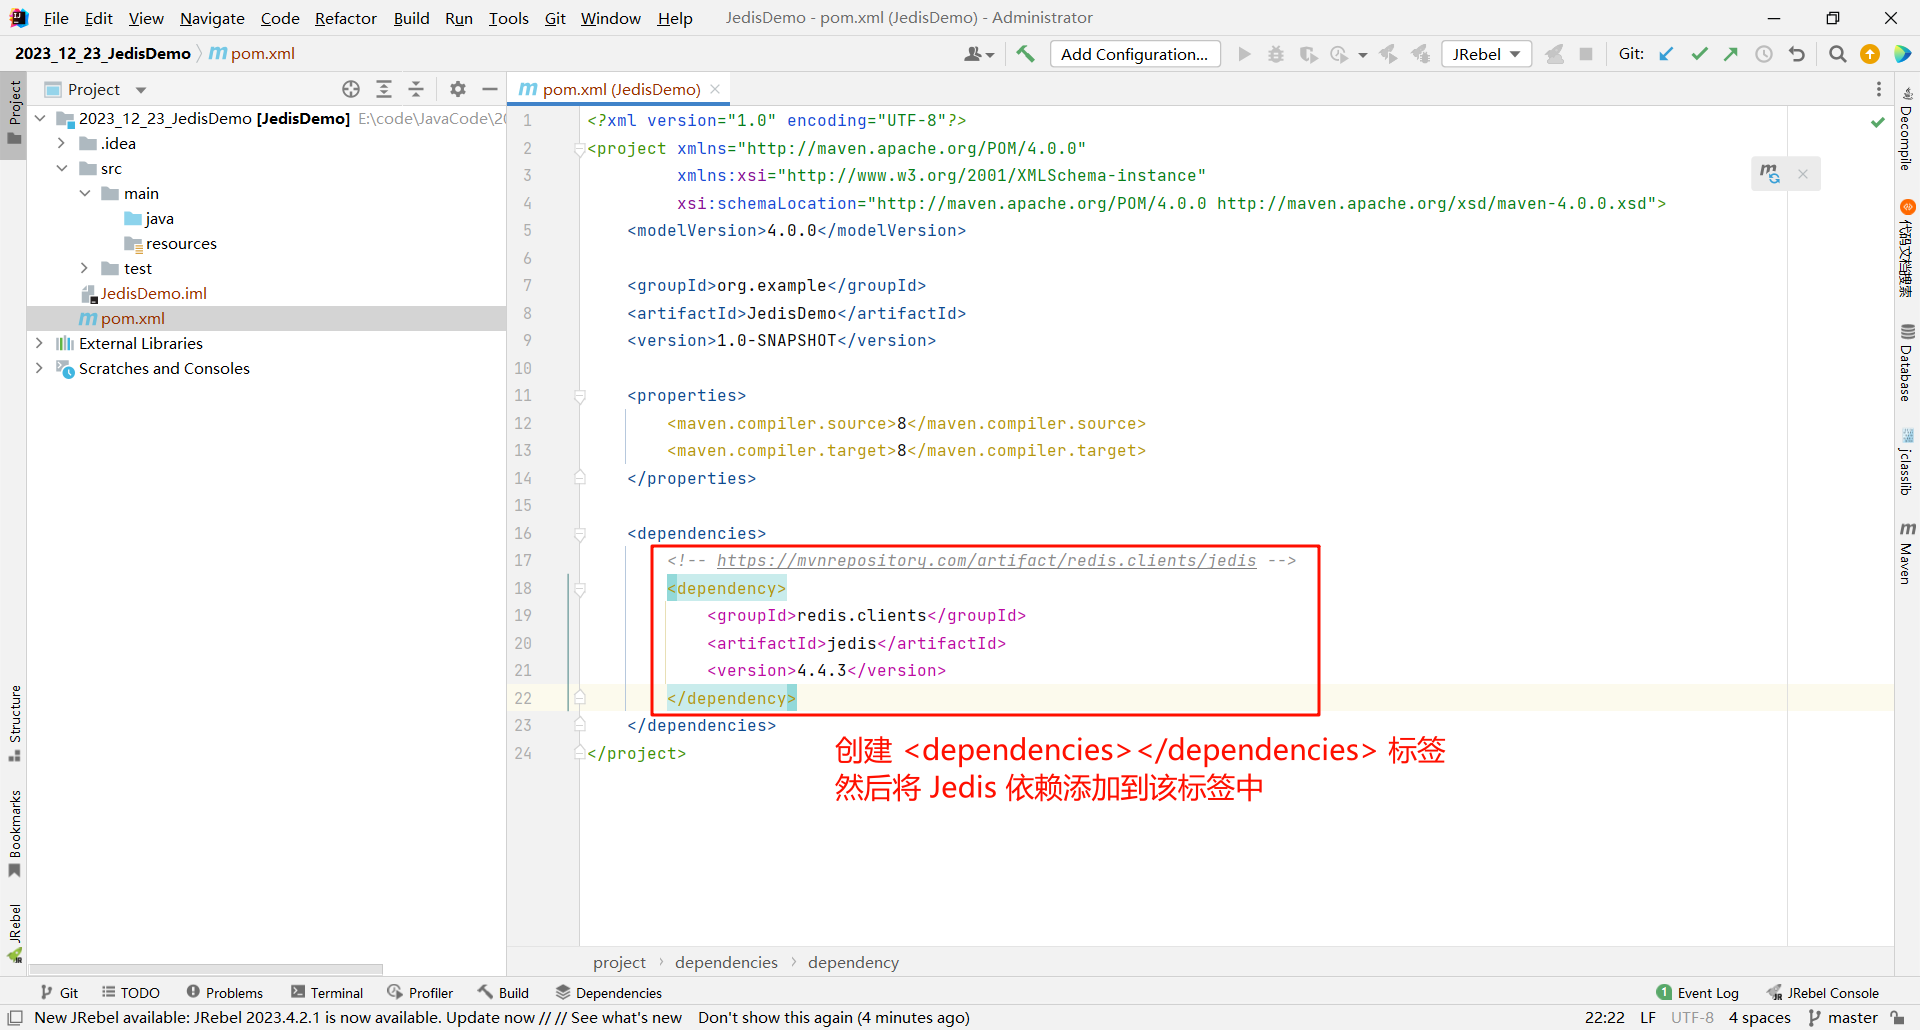Click the Run with Coverage icon
Viewport: 1920px width, 1030px height.
pyautogui.click(x=1308, y=54)
